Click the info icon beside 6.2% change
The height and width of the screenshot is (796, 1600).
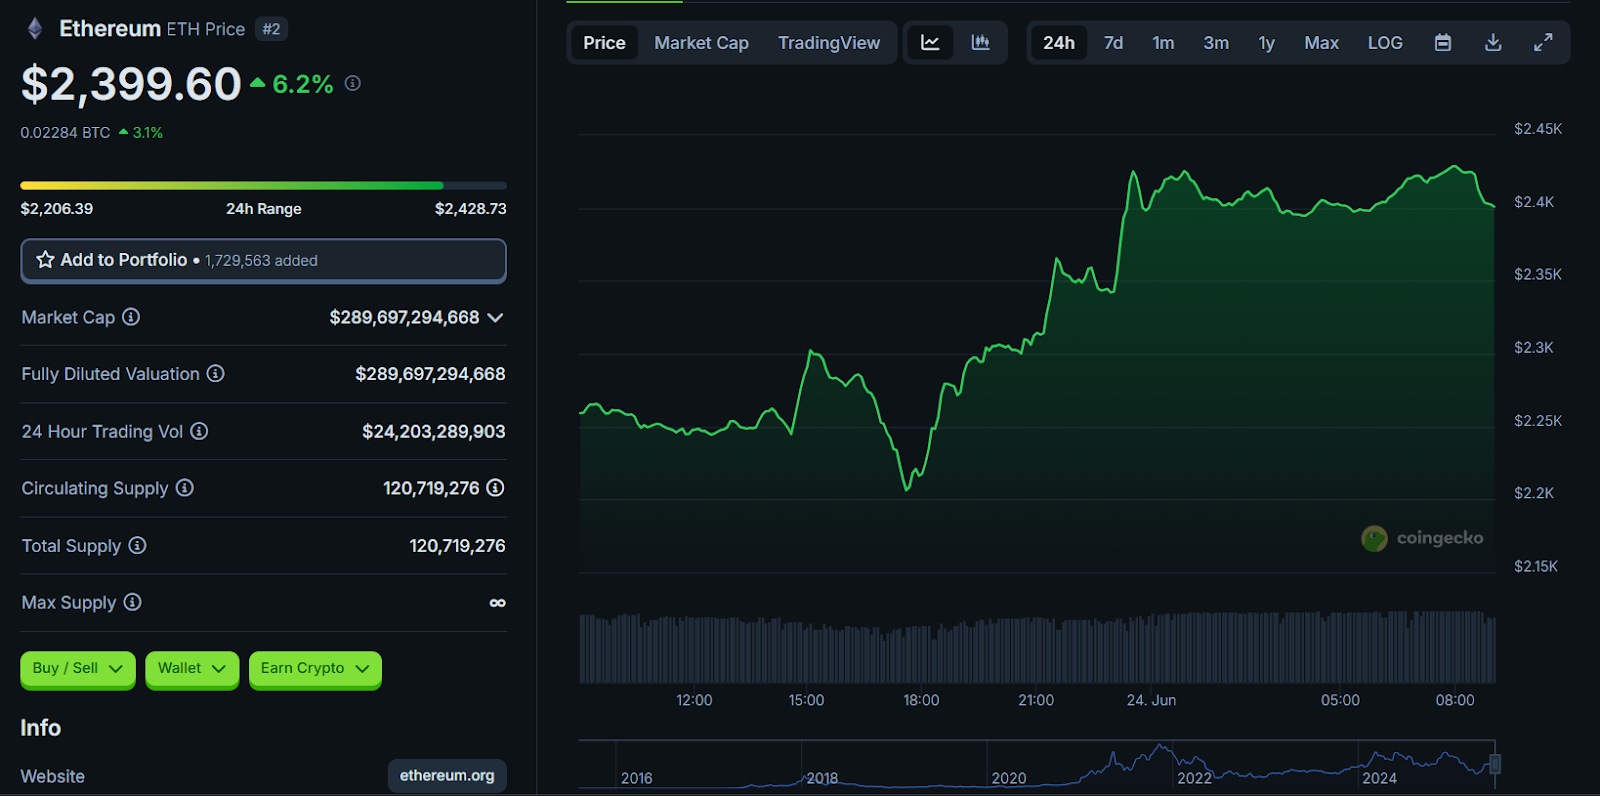tap(353, 83)
